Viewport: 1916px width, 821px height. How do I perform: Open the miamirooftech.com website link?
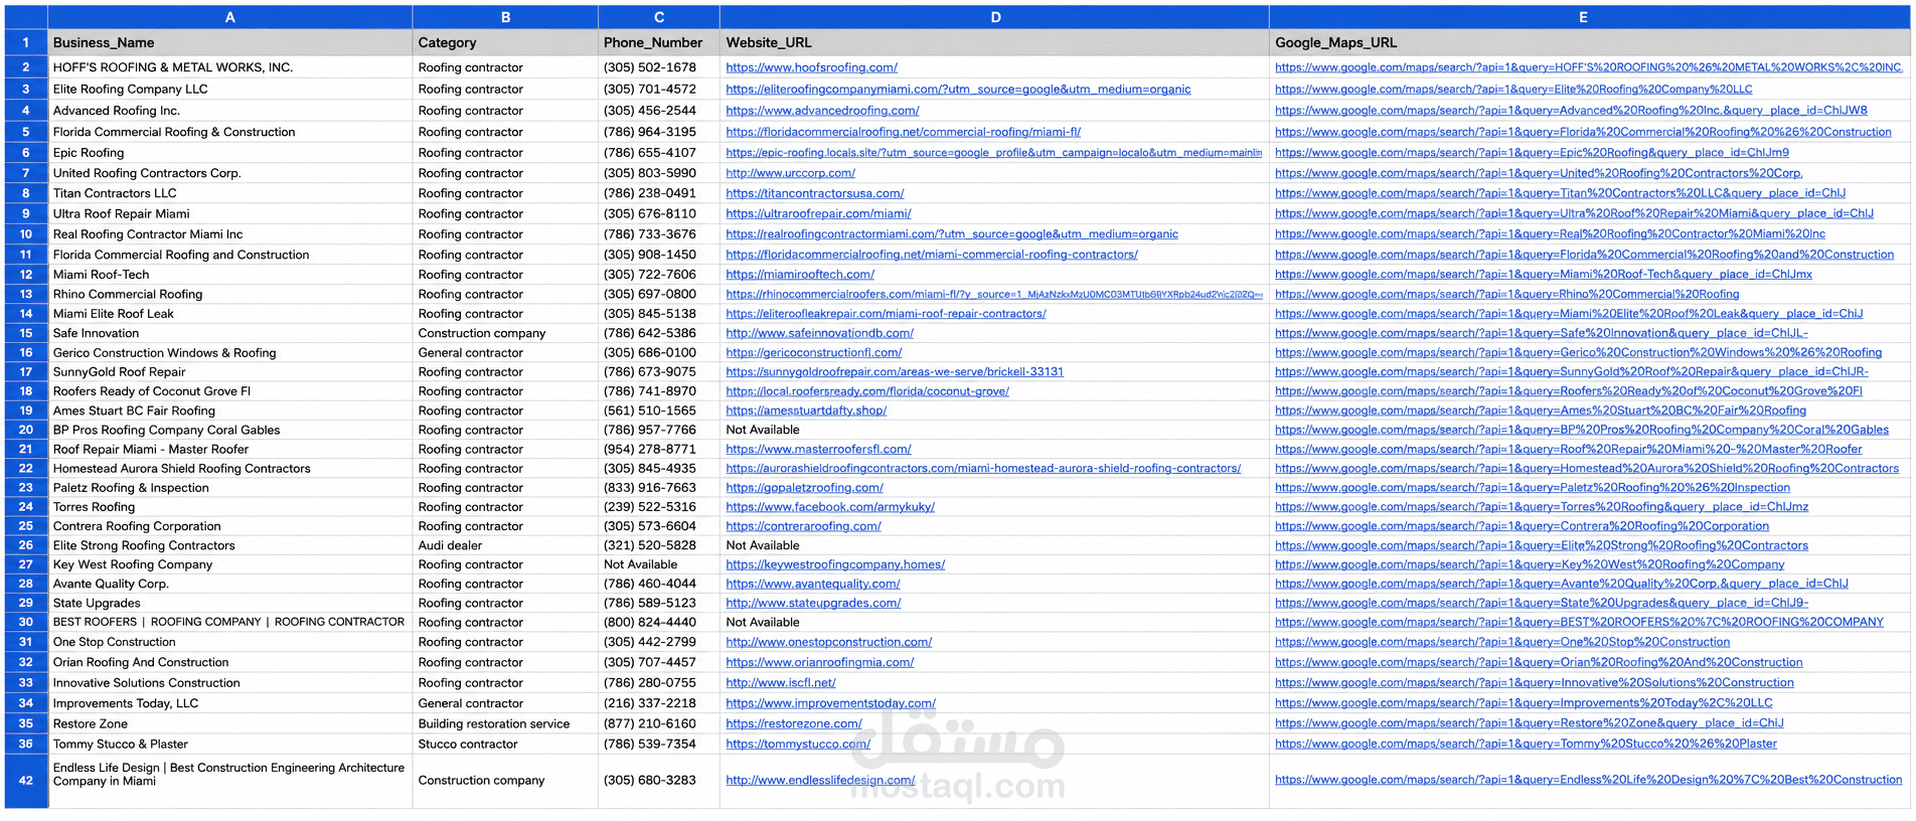click(800, 274)
